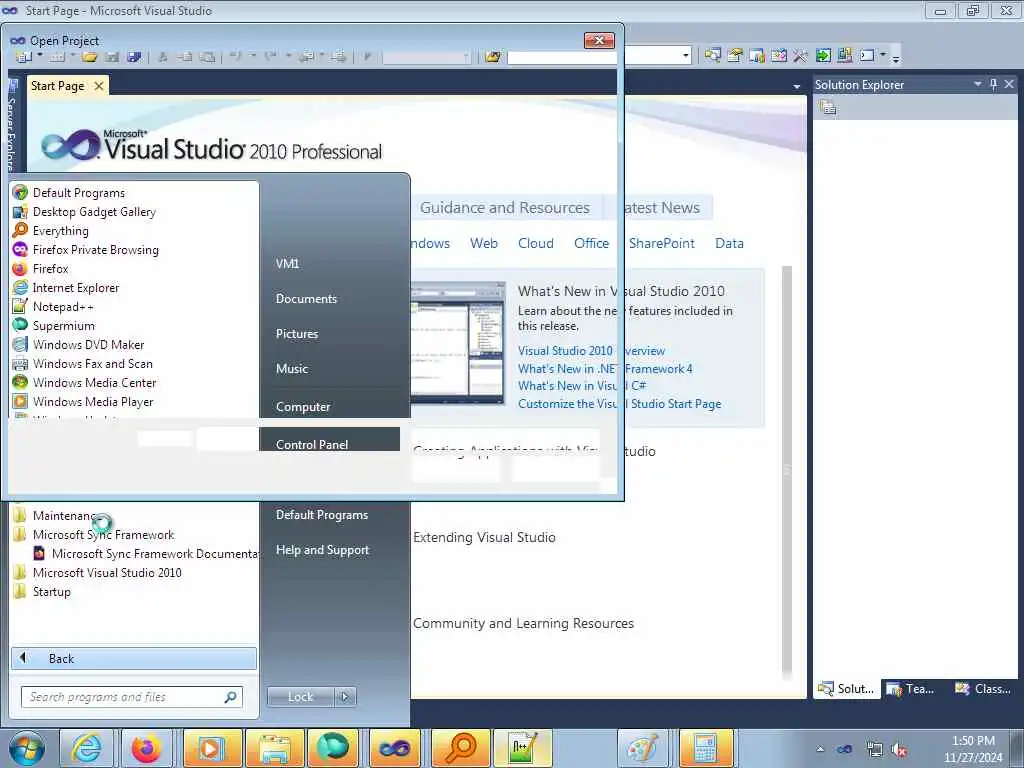This screenshot has height=768, width=1024.
Task: Click the Search programs and files box
Action: 131,697
